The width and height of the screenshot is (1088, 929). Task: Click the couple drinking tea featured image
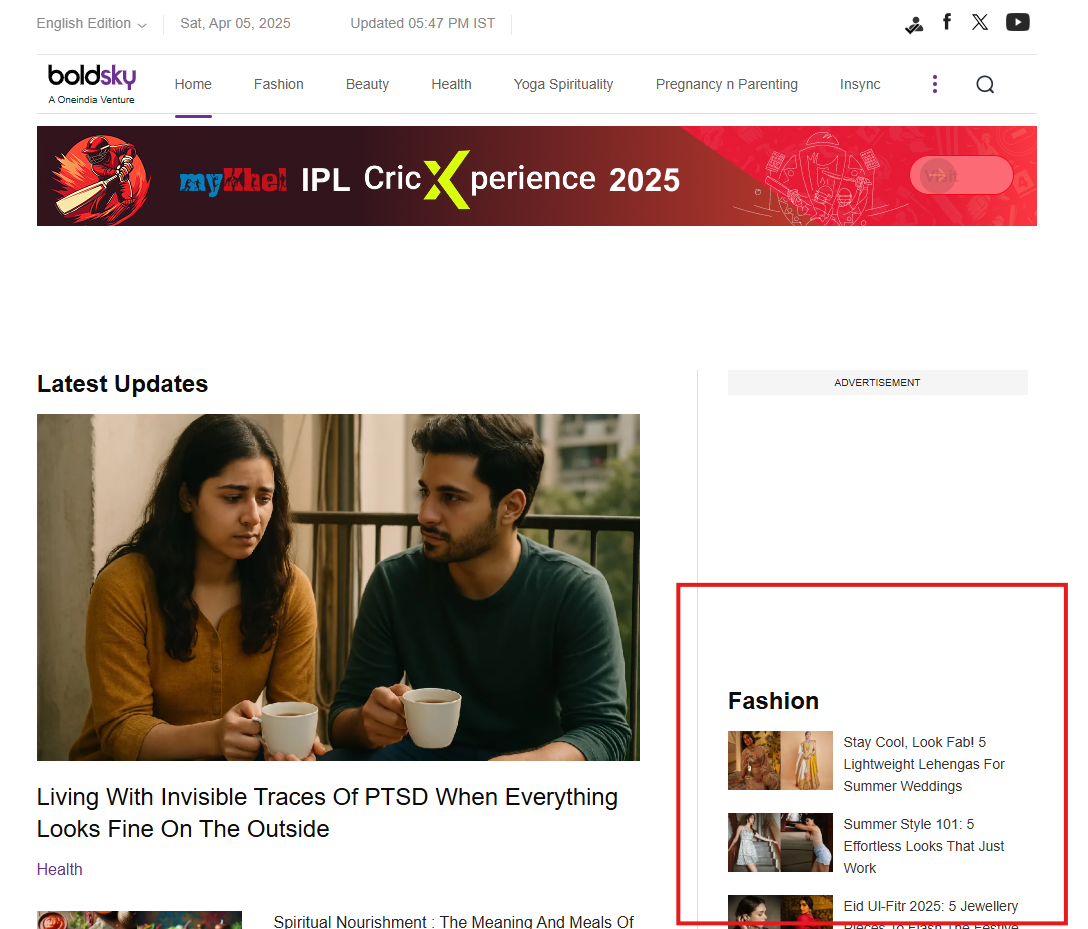338,587
